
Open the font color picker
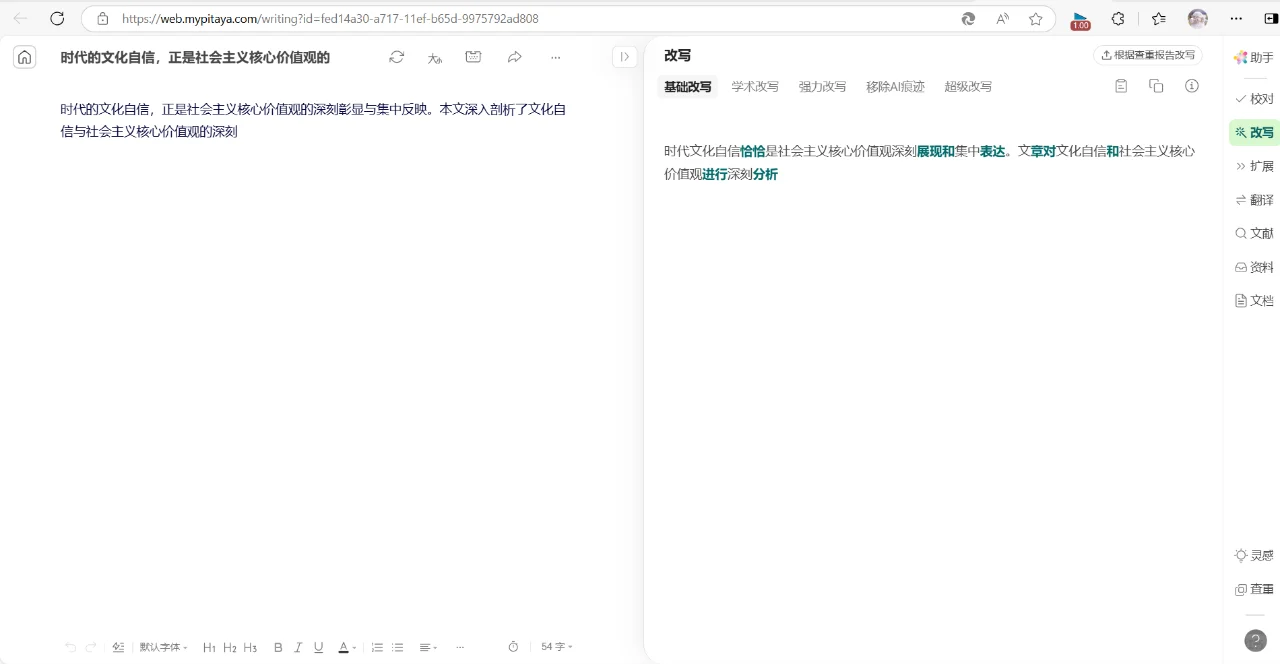345,647
